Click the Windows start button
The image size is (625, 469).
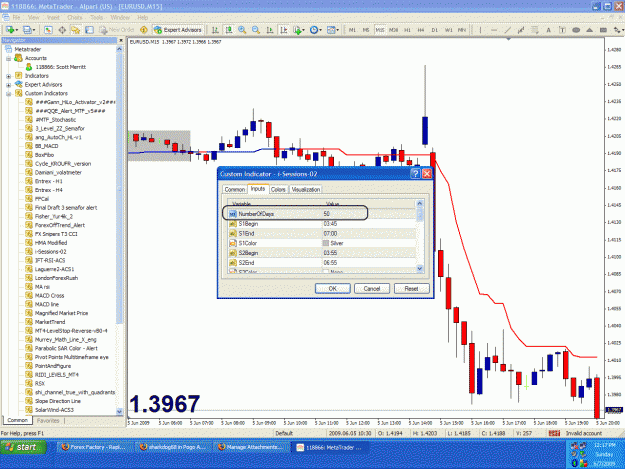[x=24, y=447]
